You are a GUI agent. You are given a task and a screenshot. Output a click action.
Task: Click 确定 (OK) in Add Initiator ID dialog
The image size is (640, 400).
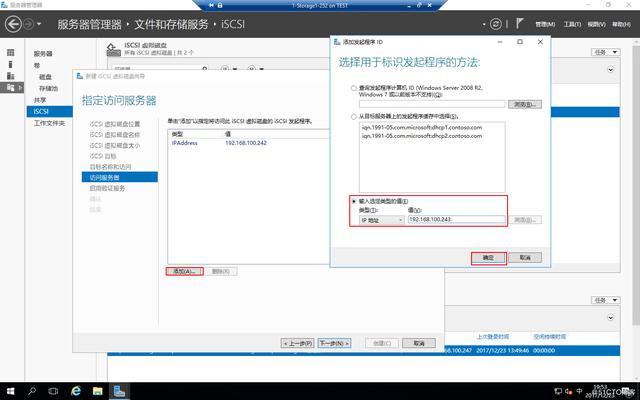click(489, 258)
